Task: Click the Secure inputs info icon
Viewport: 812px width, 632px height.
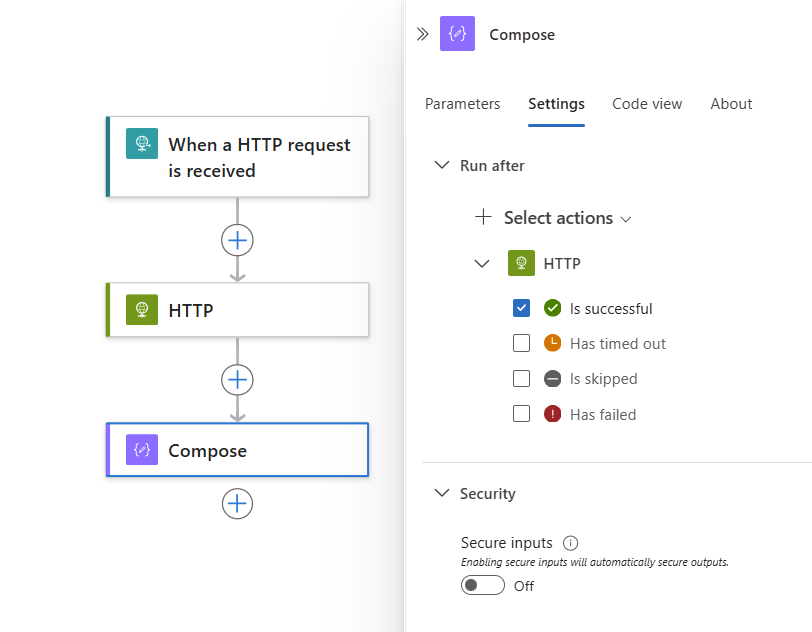Action: 571,543
